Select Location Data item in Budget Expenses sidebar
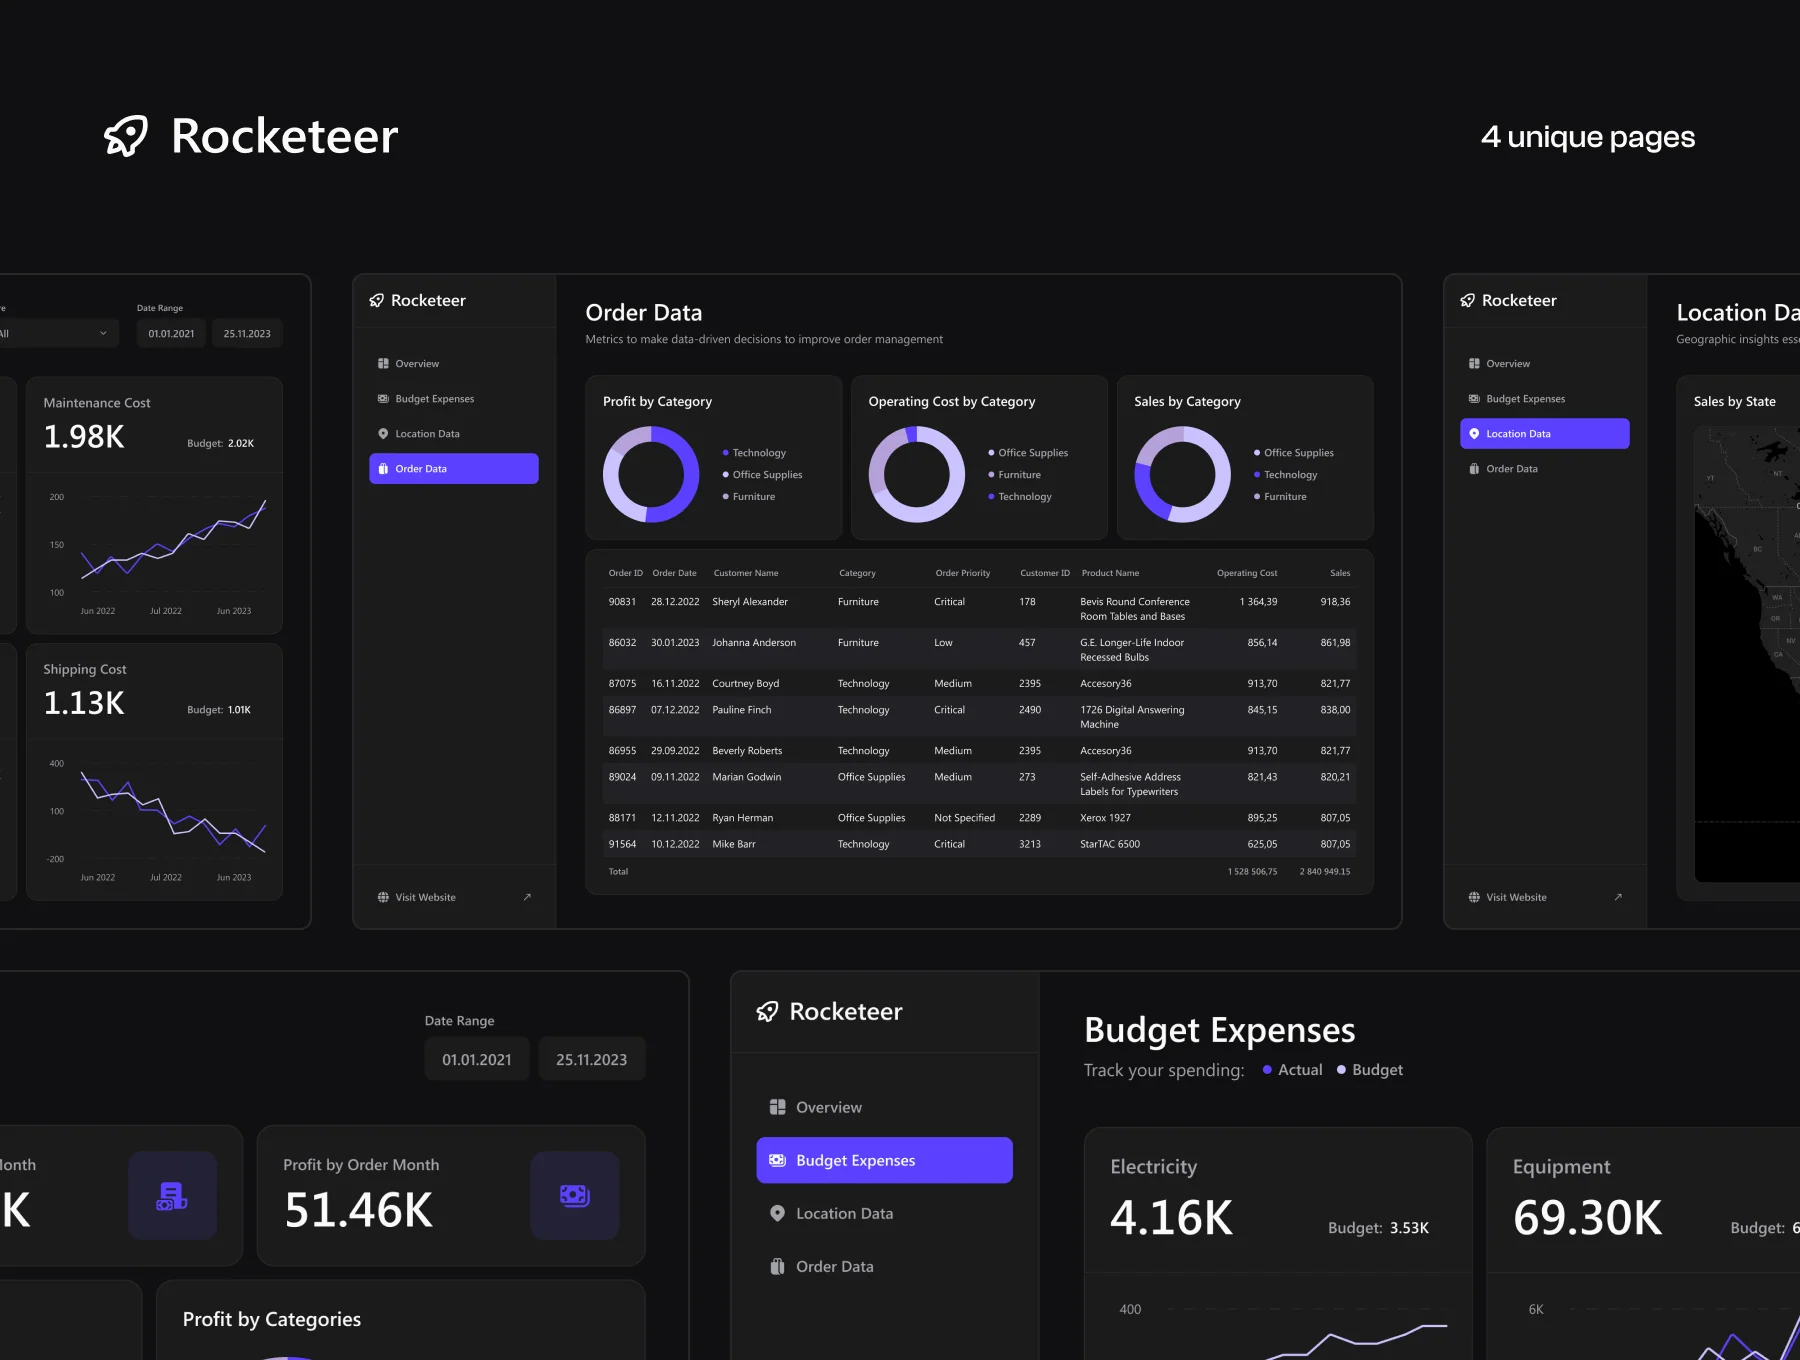The width and height of the screenshot is (1800, 1360). [885, 1214]
